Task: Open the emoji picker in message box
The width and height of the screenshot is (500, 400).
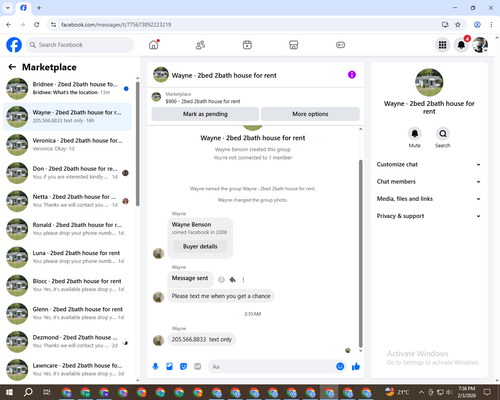Action: click(340, 367)
